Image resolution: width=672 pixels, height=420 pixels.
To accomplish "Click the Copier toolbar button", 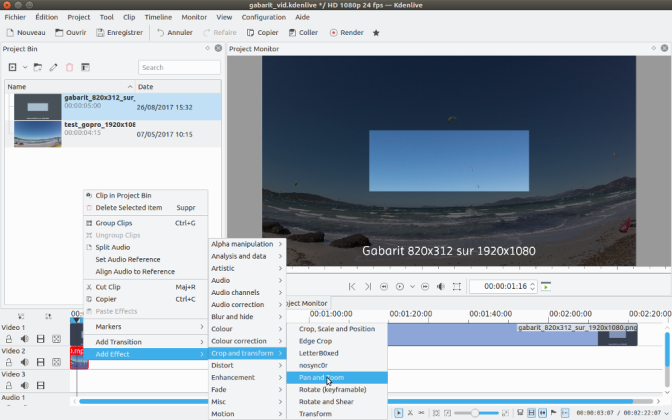I will pyautogui.click(x=262, y=33).
